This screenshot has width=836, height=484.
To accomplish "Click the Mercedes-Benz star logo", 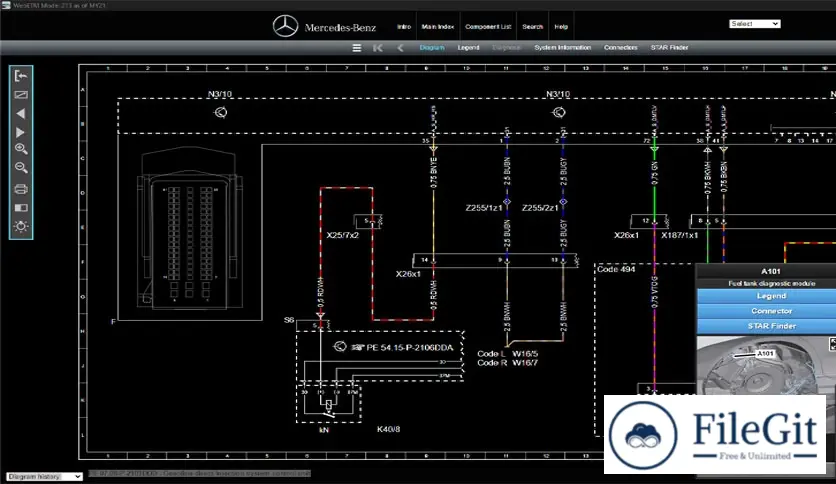I will 285,26.
